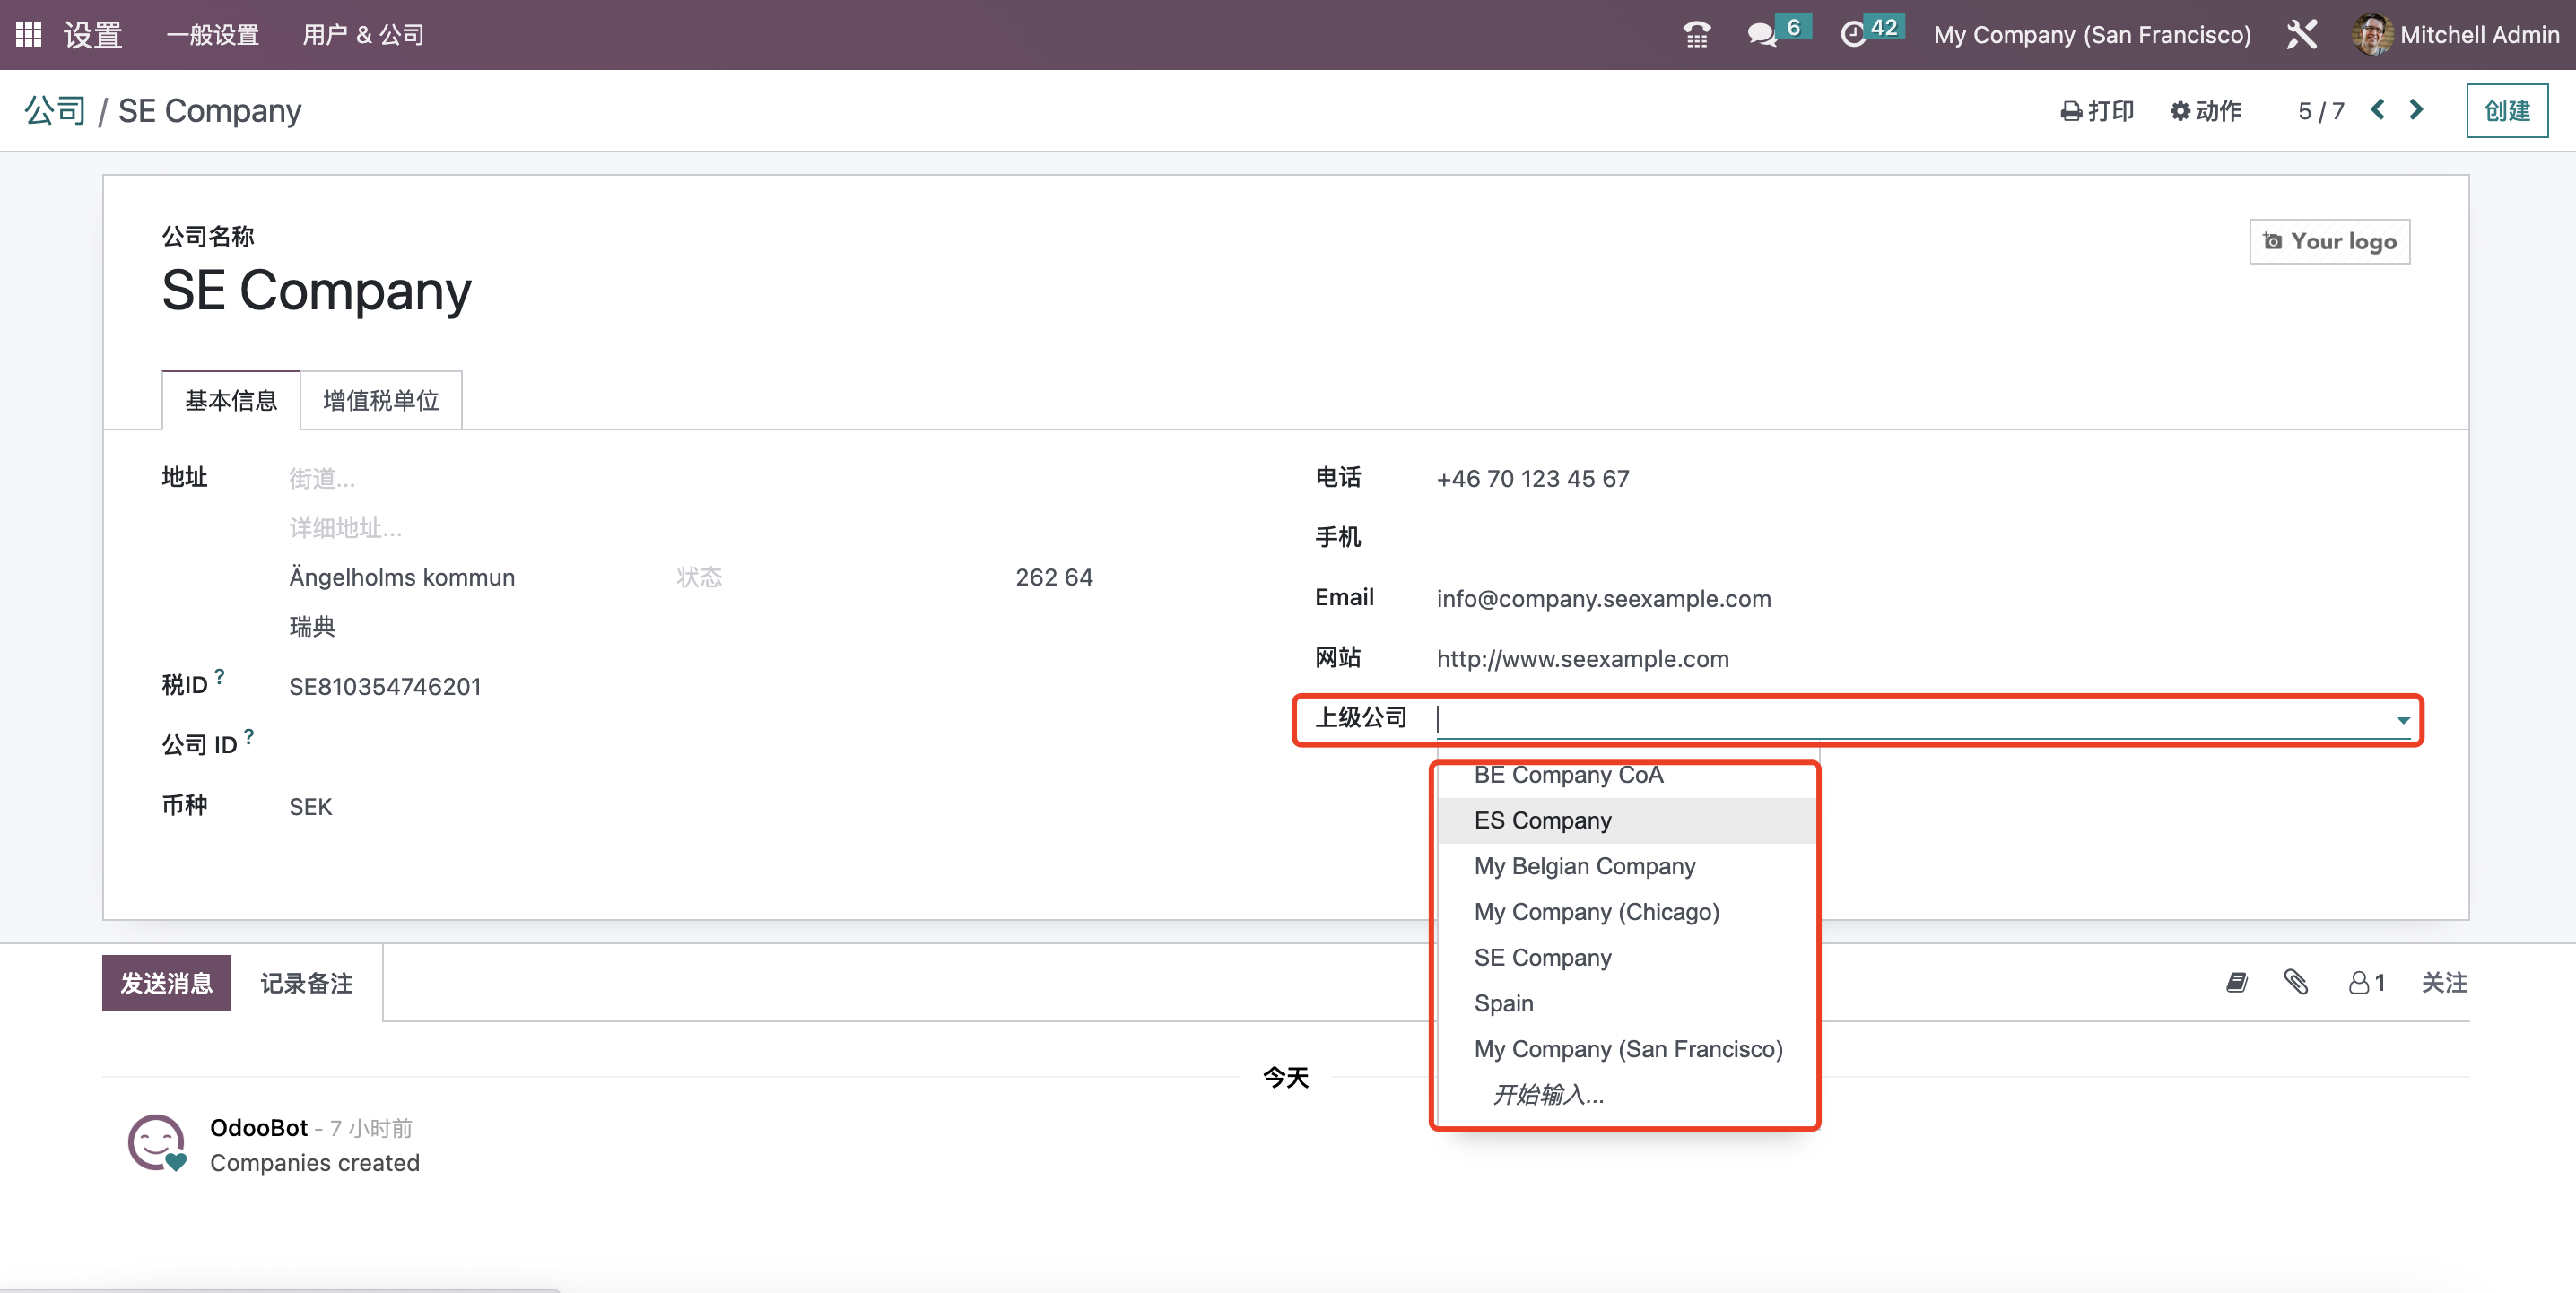
Task: Open the developer tools wrench icon
Action: point(2301,35)
